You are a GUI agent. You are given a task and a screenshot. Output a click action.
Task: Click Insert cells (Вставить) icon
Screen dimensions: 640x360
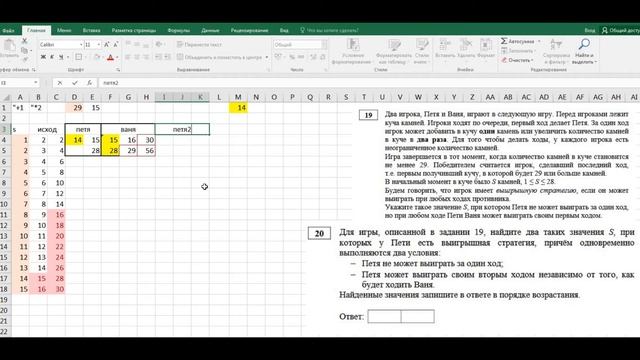(x=444, y=44)
